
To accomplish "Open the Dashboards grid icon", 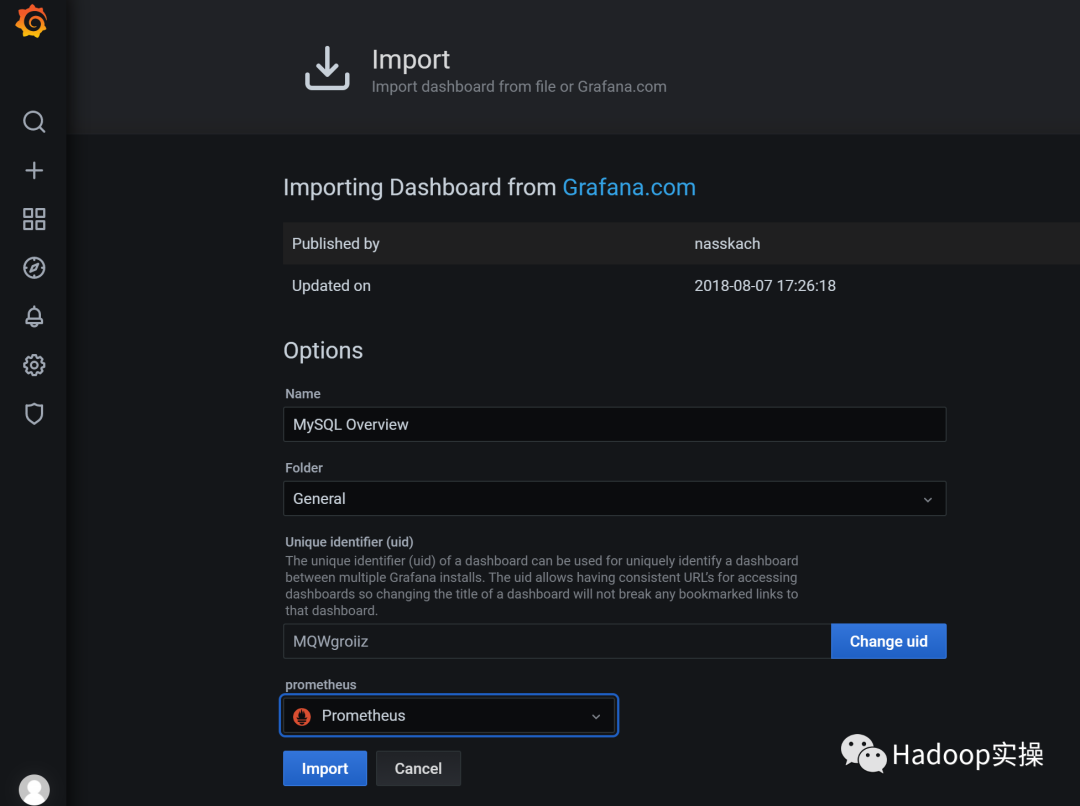I will tap(34, 219).
